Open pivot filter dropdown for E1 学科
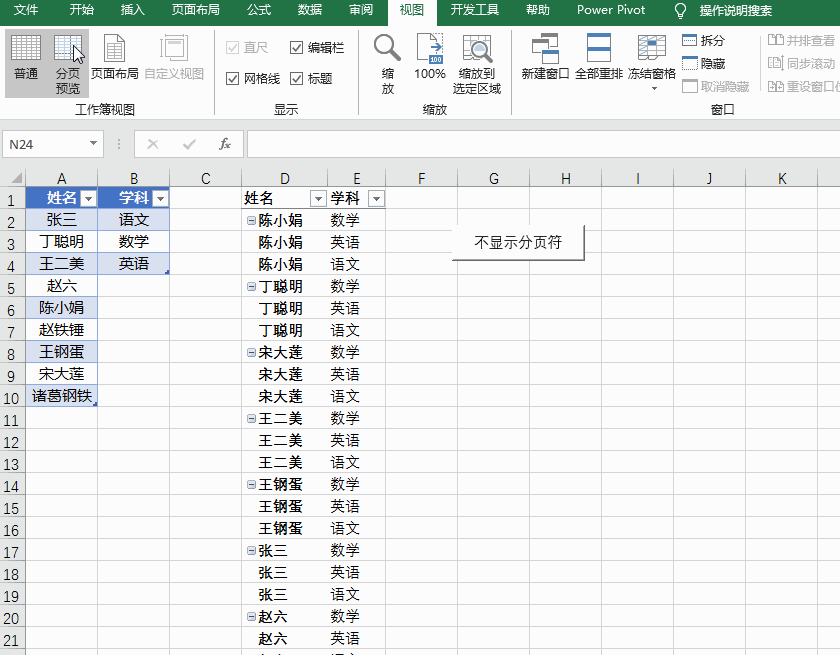 pos(377,199)
